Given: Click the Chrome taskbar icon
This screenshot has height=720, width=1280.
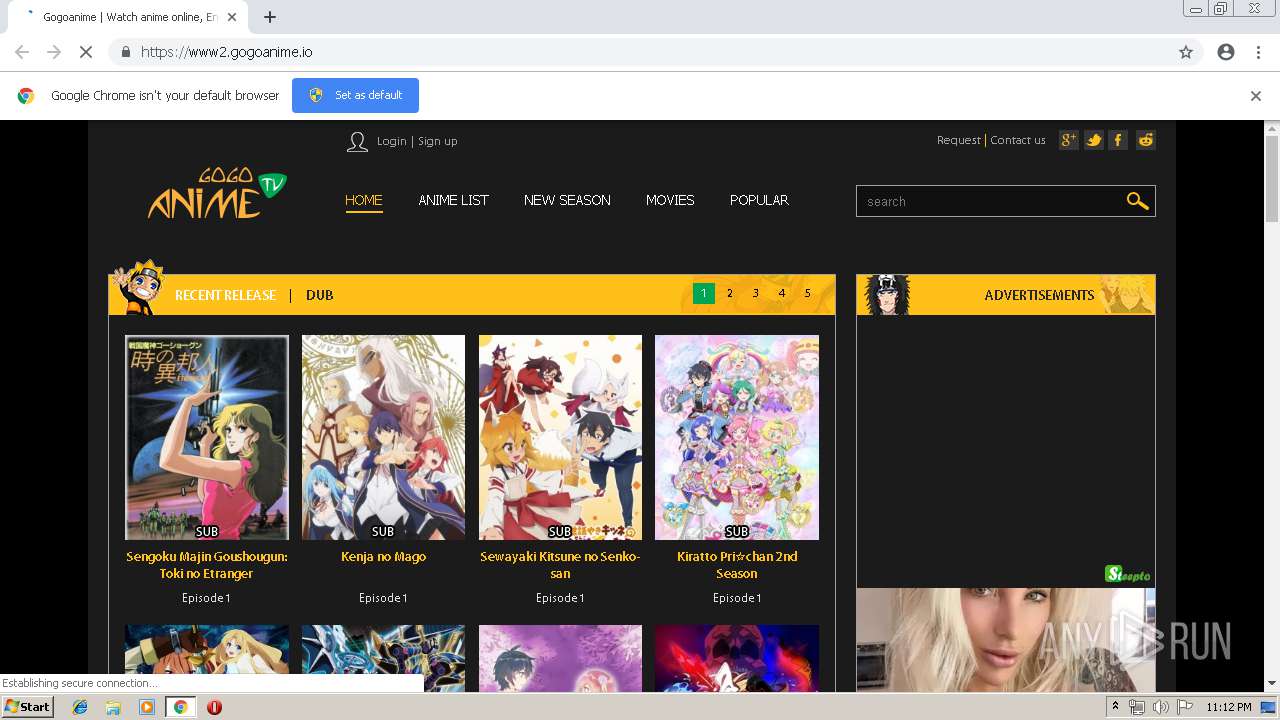Looking at the screenshot, I should point(180,707).
